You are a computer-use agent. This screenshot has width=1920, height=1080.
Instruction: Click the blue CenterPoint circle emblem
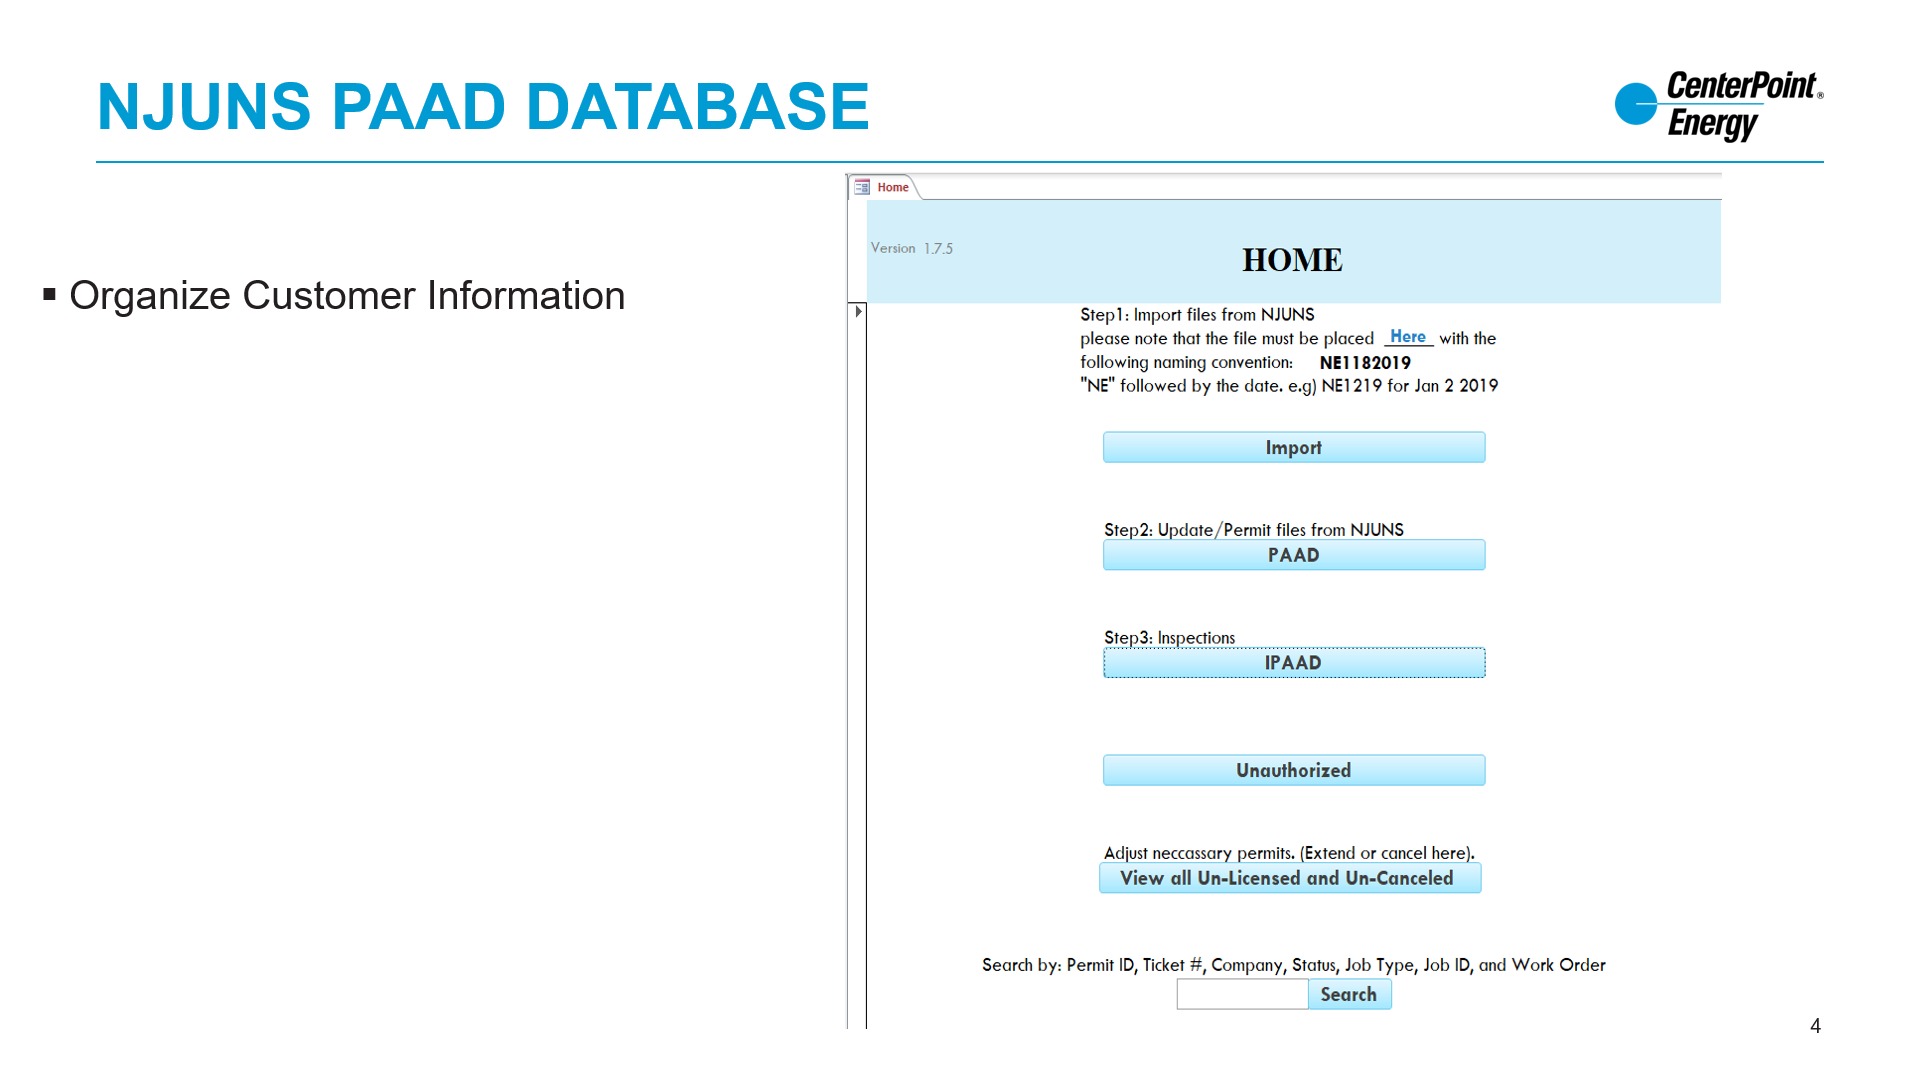click(1635, 104)
